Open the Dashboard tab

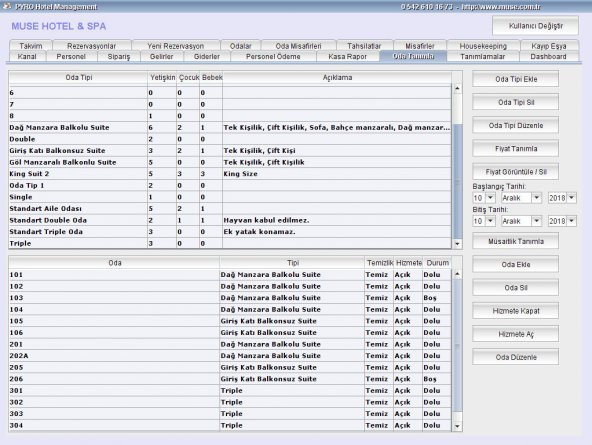(x=548, y=56)
